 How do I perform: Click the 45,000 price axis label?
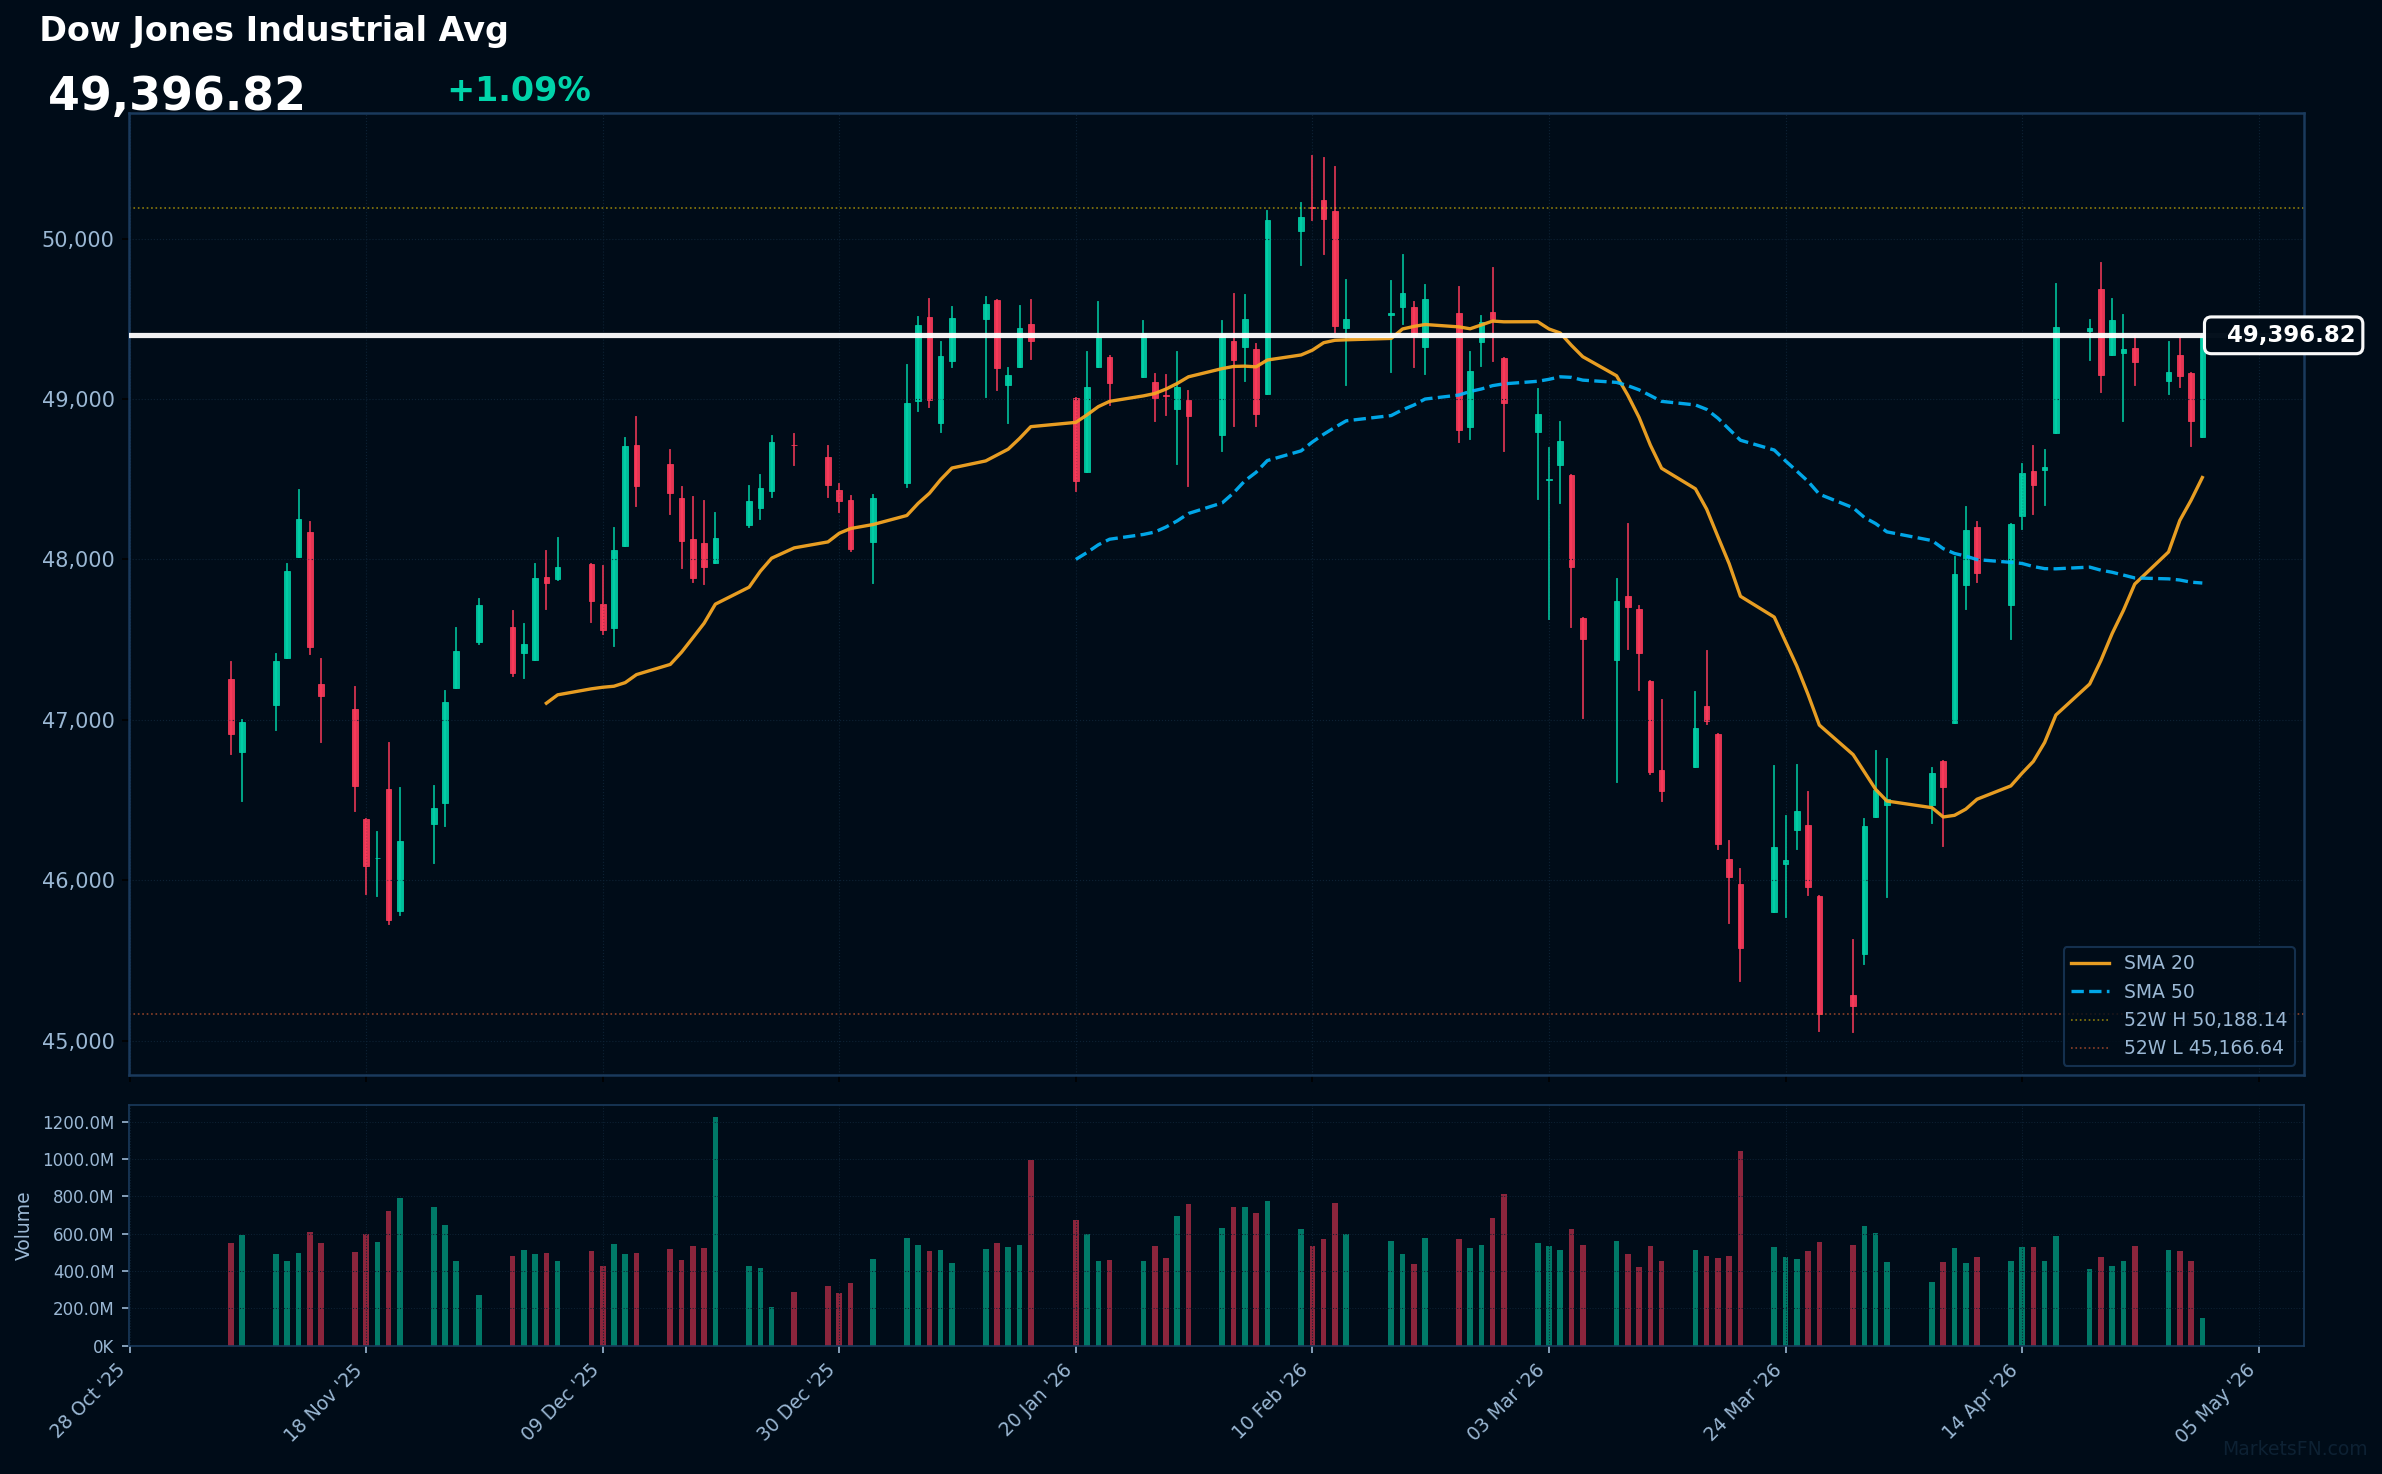coord(78,1042)
